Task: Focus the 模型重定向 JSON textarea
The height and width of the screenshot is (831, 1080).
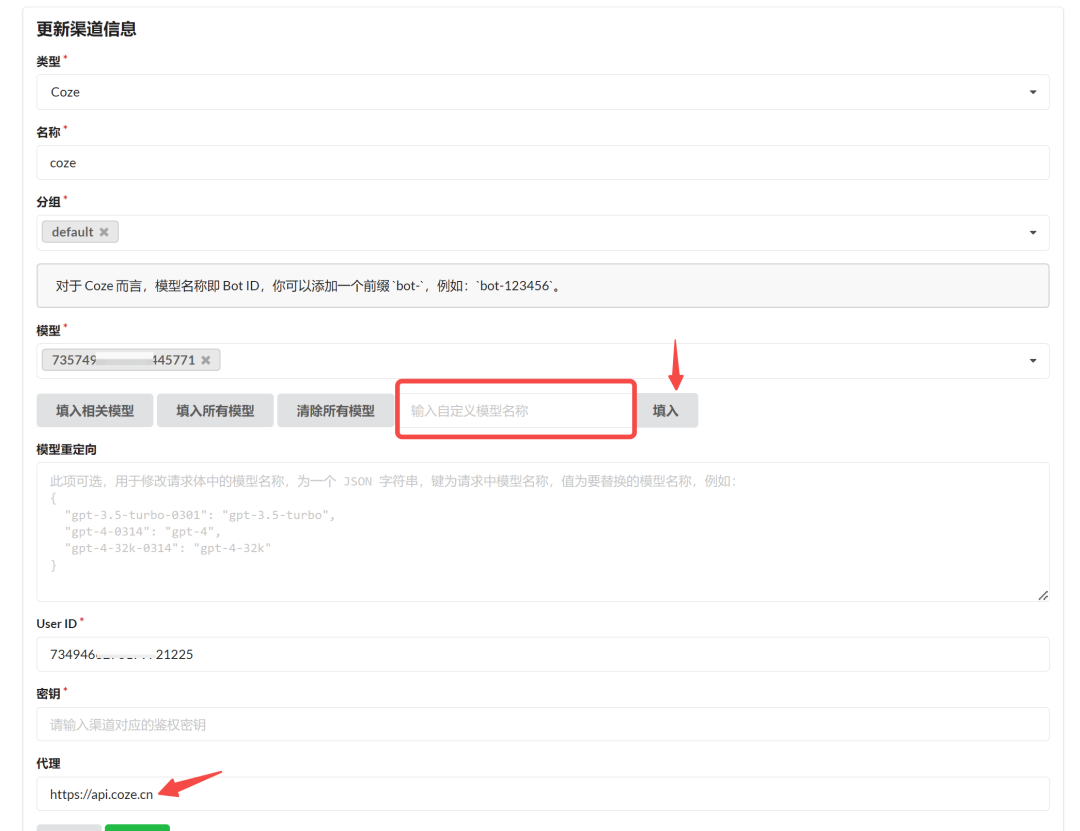Action: click(x=543, y=532)
